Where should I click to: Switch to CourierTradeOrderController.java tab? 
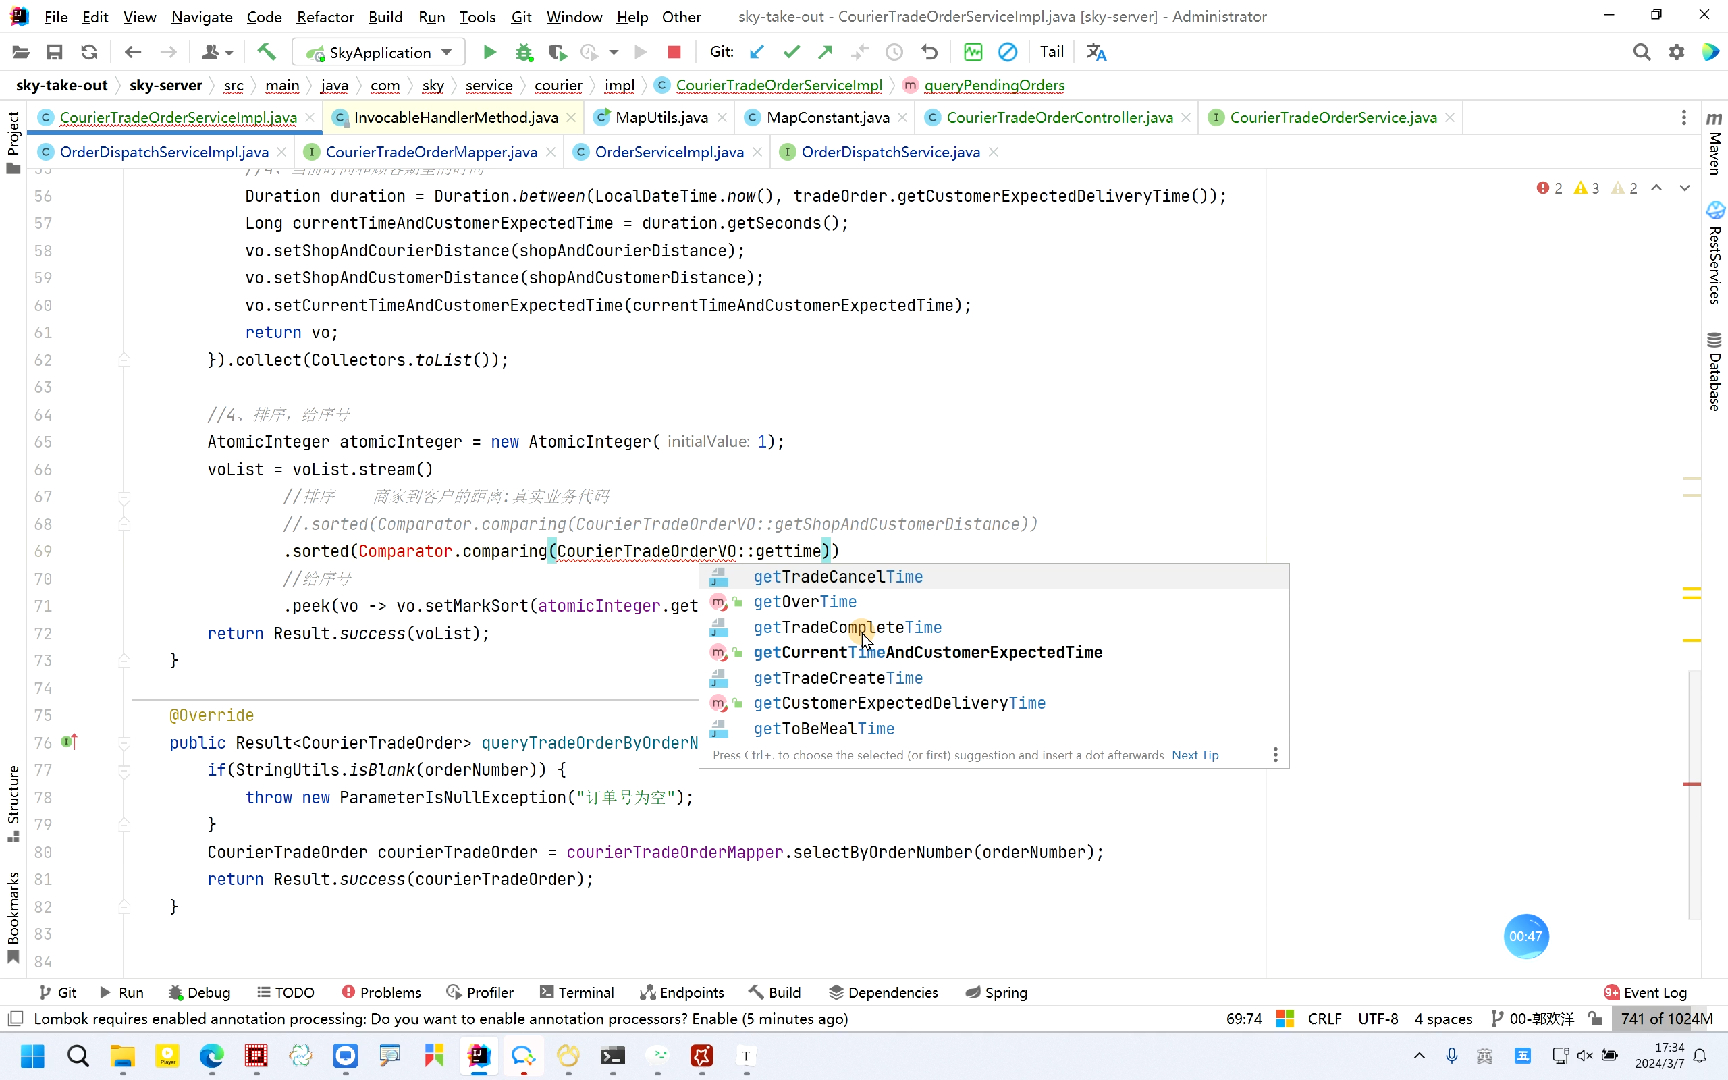click(x=1059, y=118)
